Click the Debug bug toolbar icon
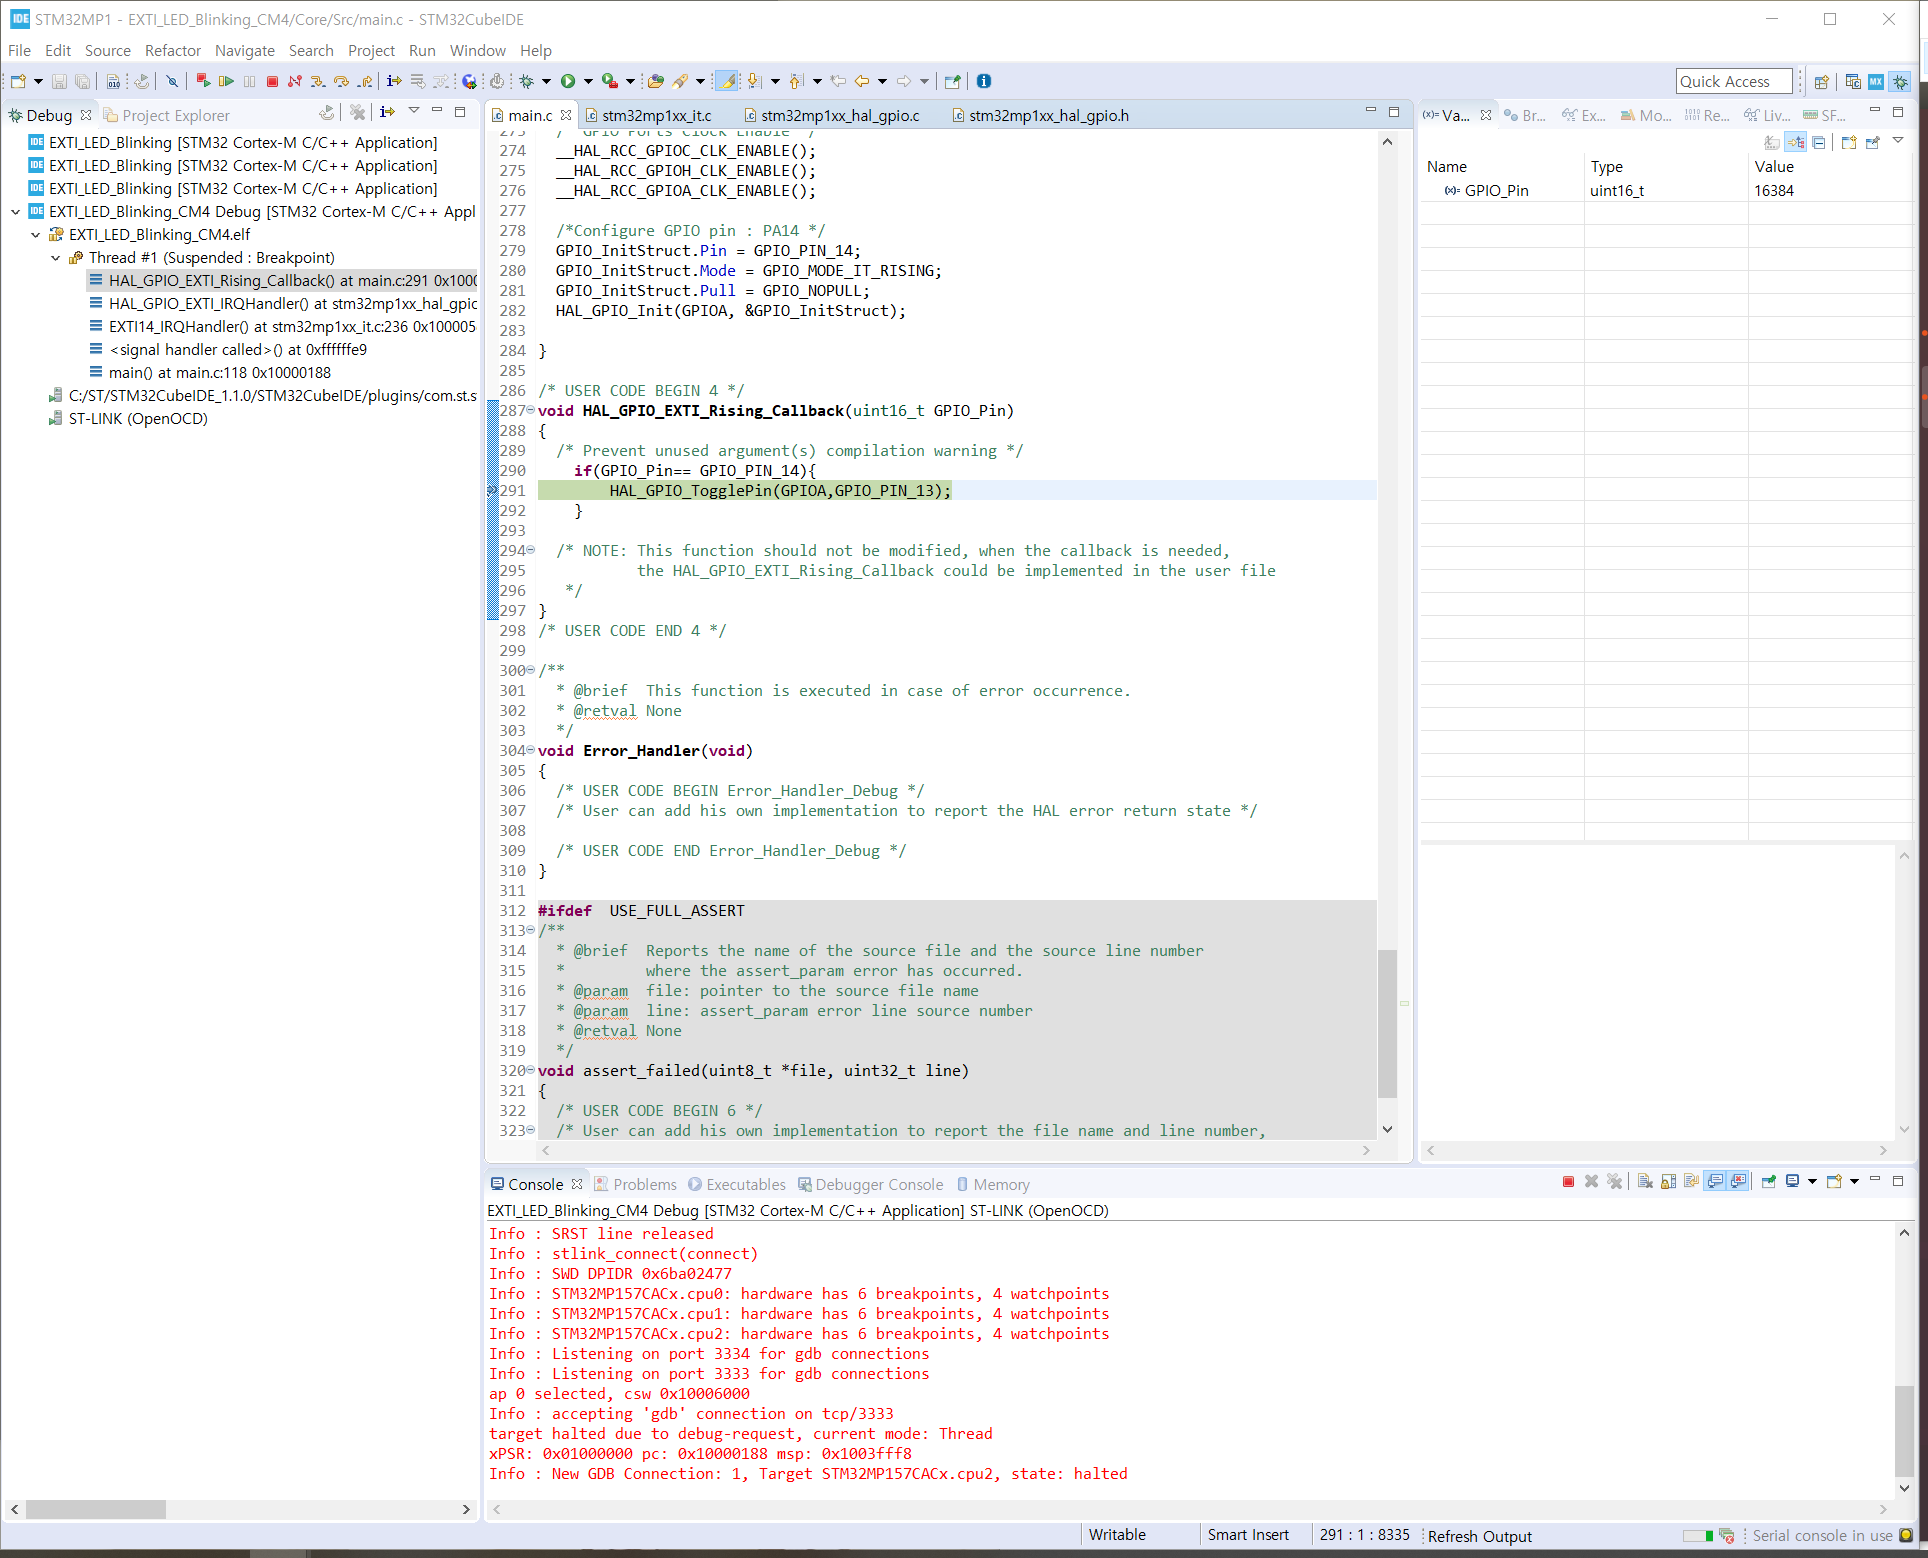Viewport: 1928px width, 1558px height. 527,81
